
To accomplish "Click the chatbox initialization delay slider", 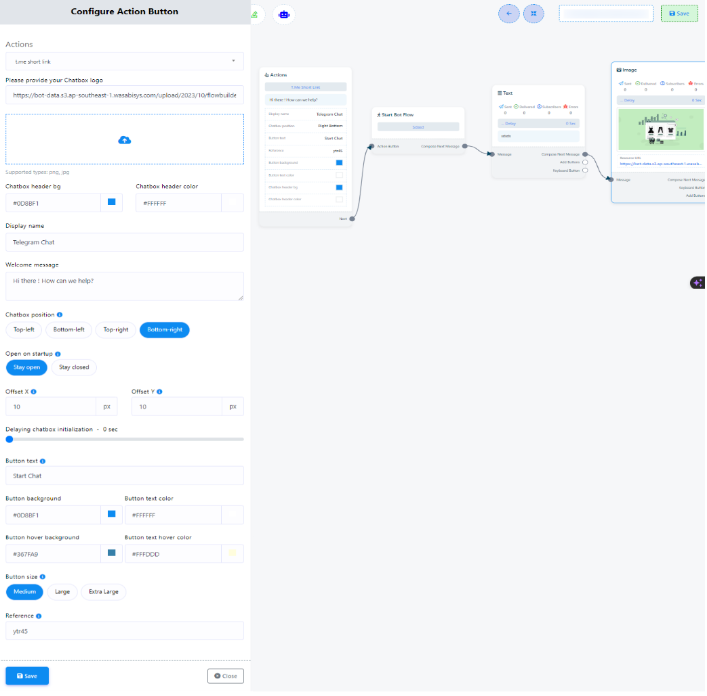I will 124,439.
